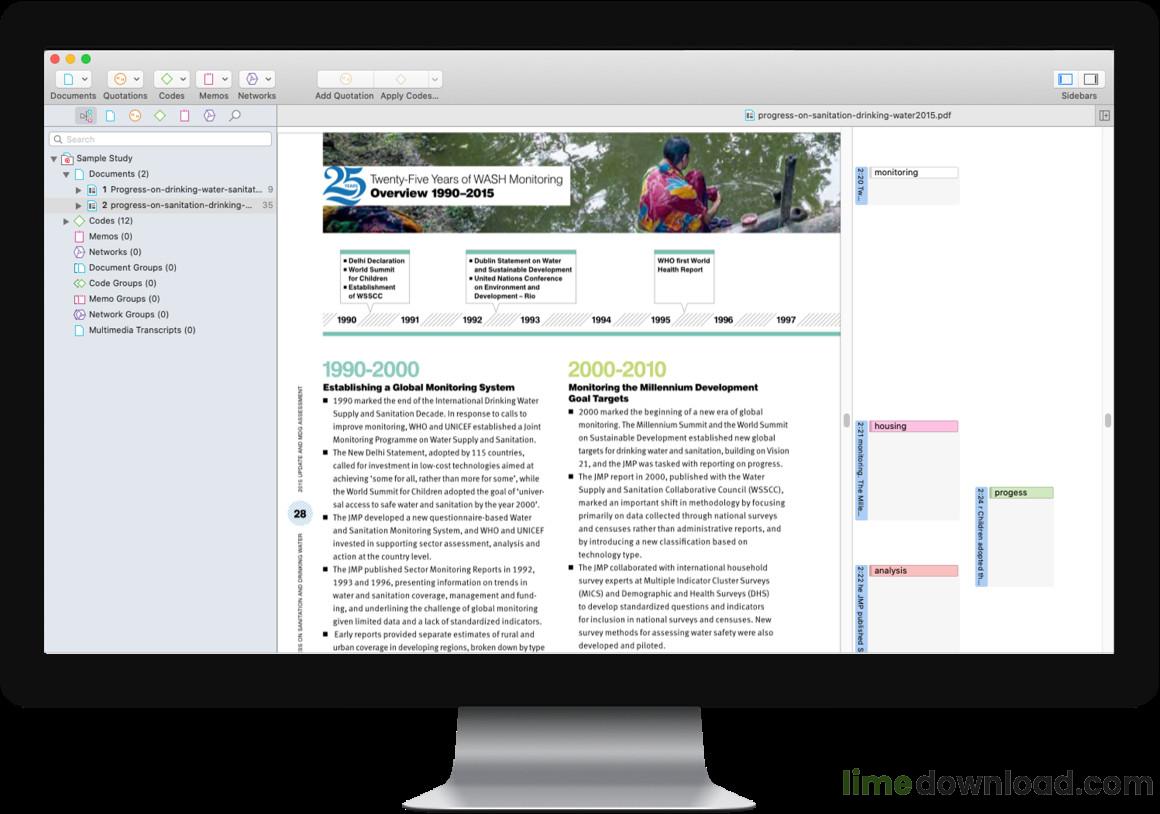Viewport: 1160px width, 814px height.
Task: Expand the Codes (12) tree node
Action: [67, 221]
